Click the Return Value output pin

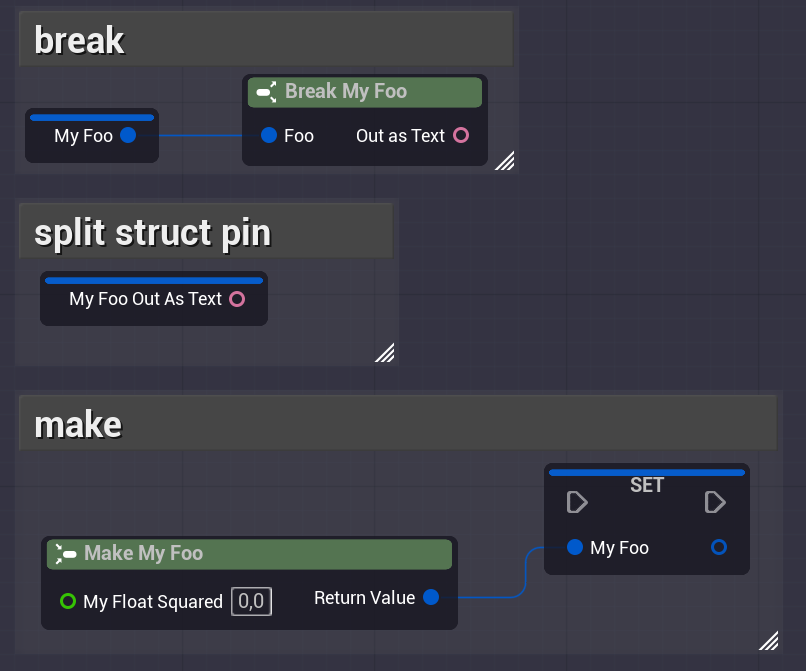431,597
